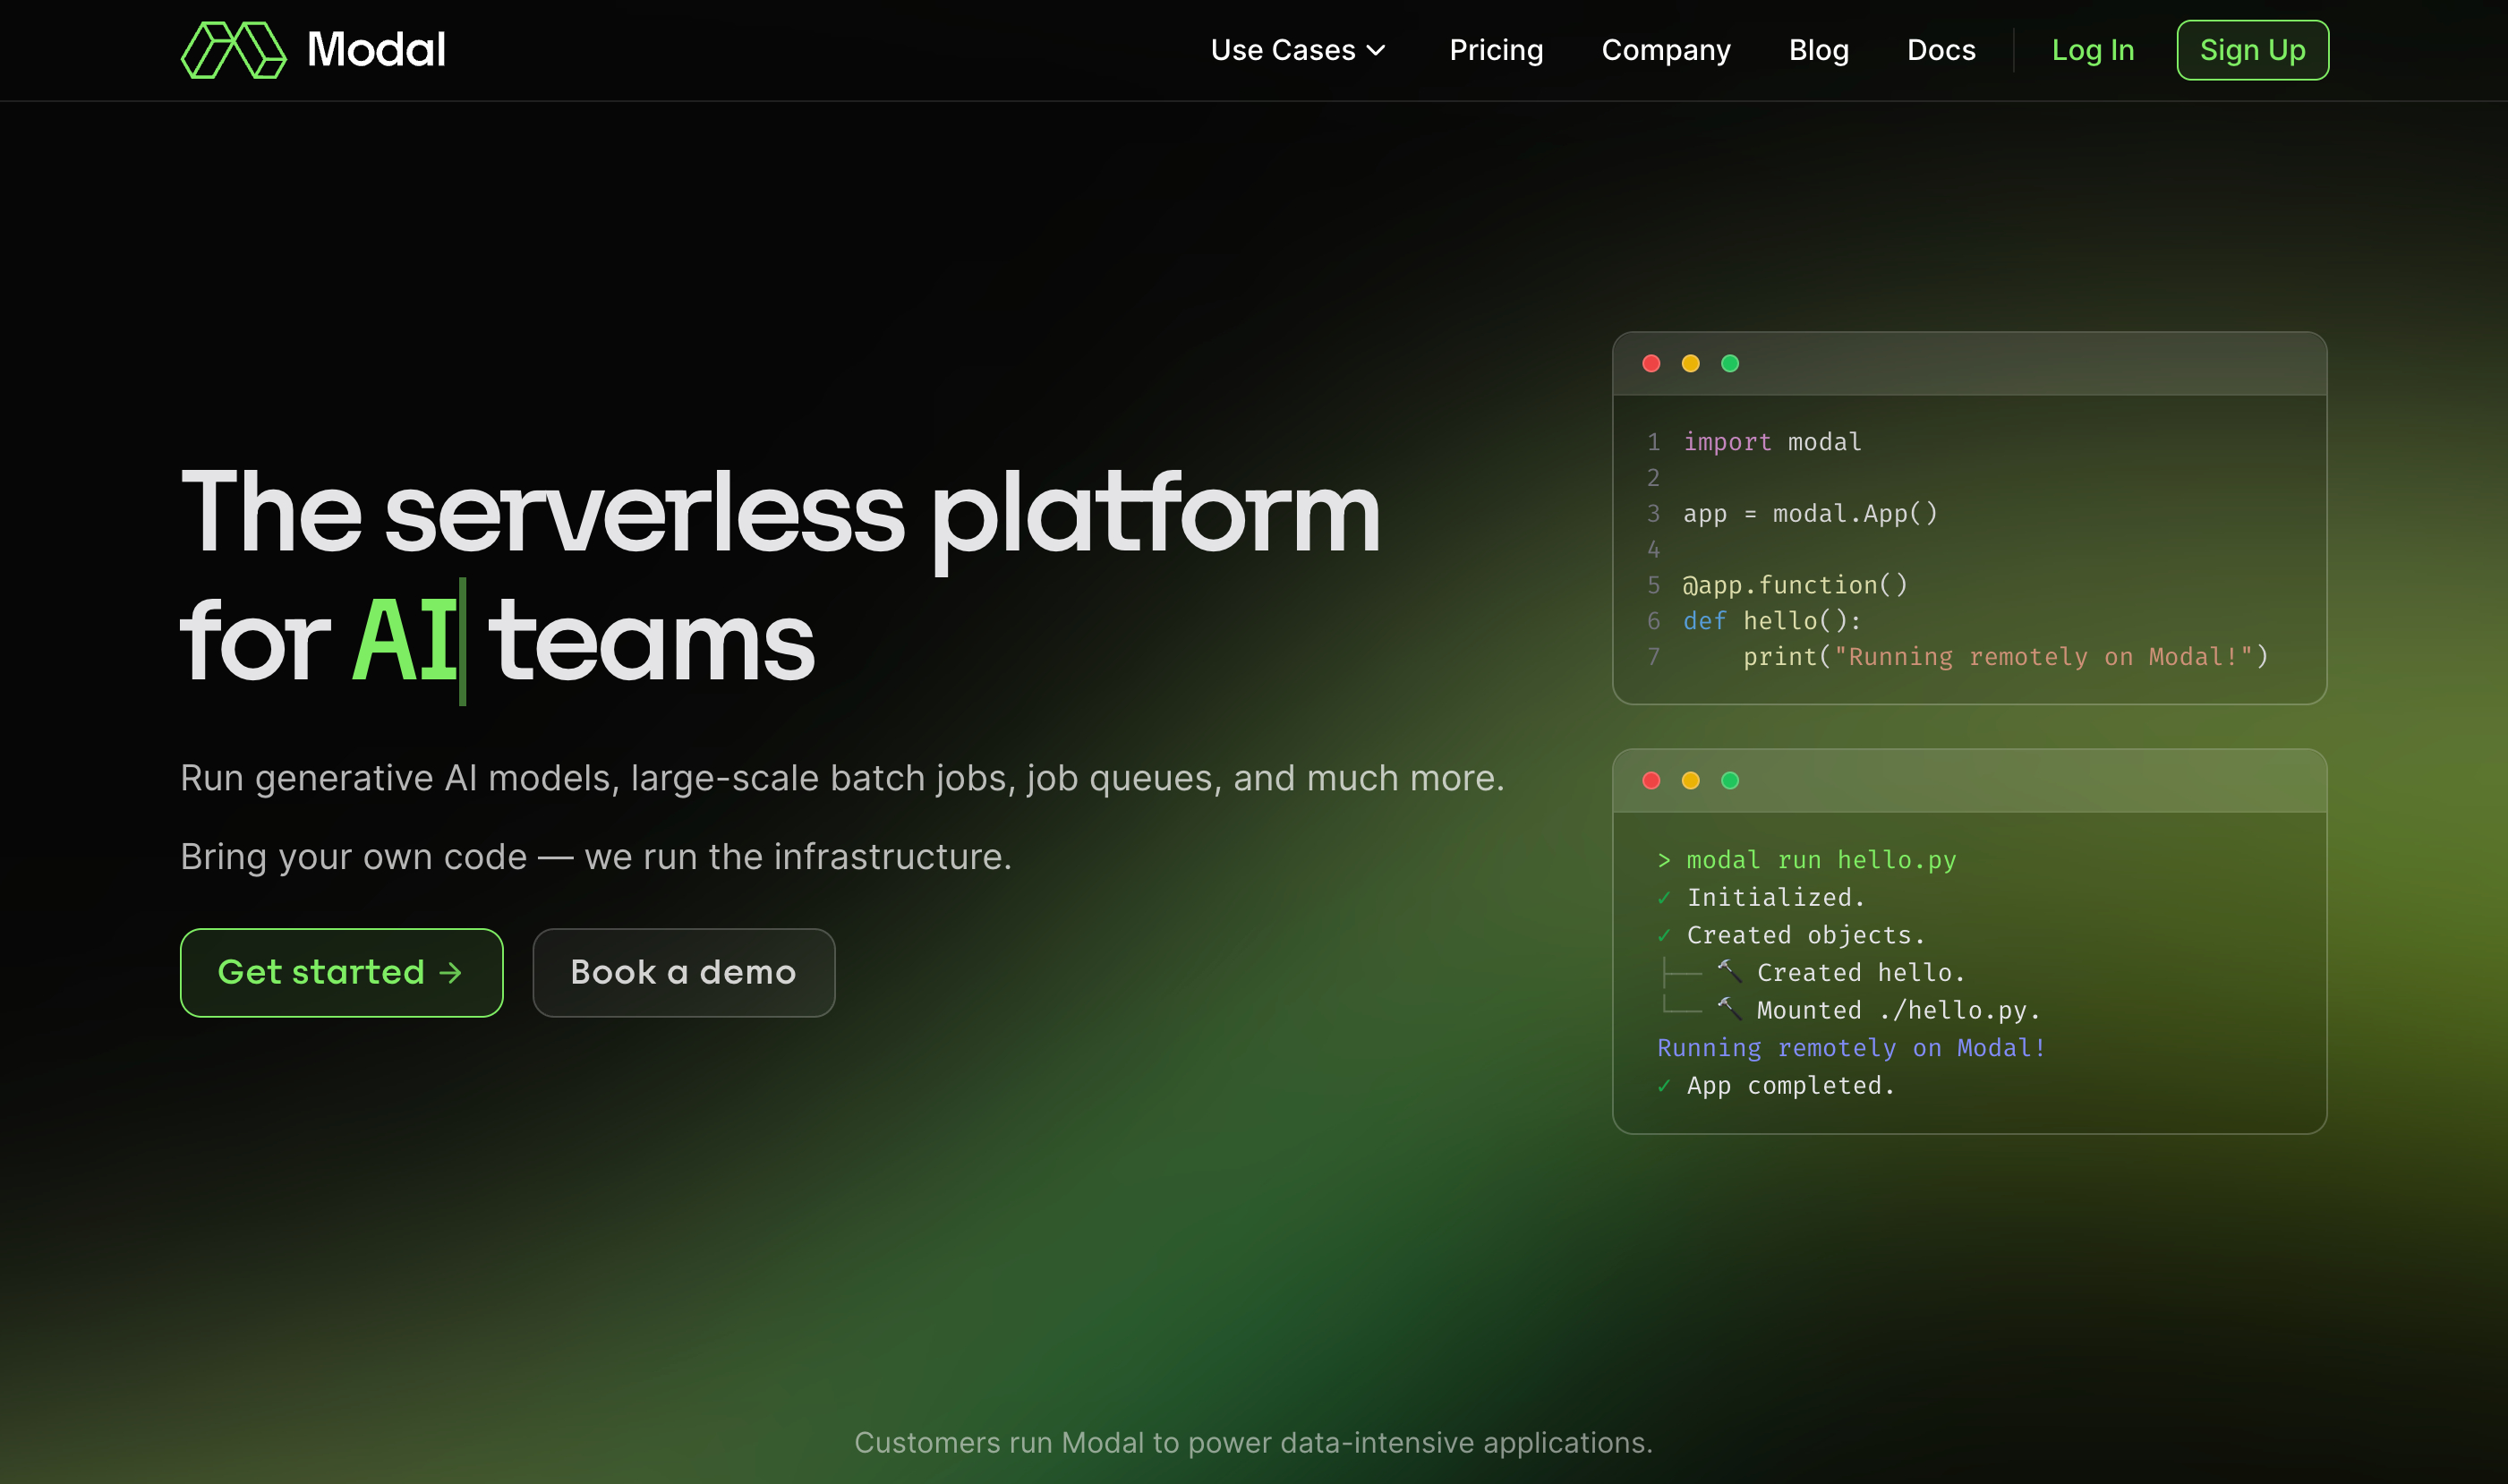Click the 'Created hello.' terminal line

coord(1861,973)
